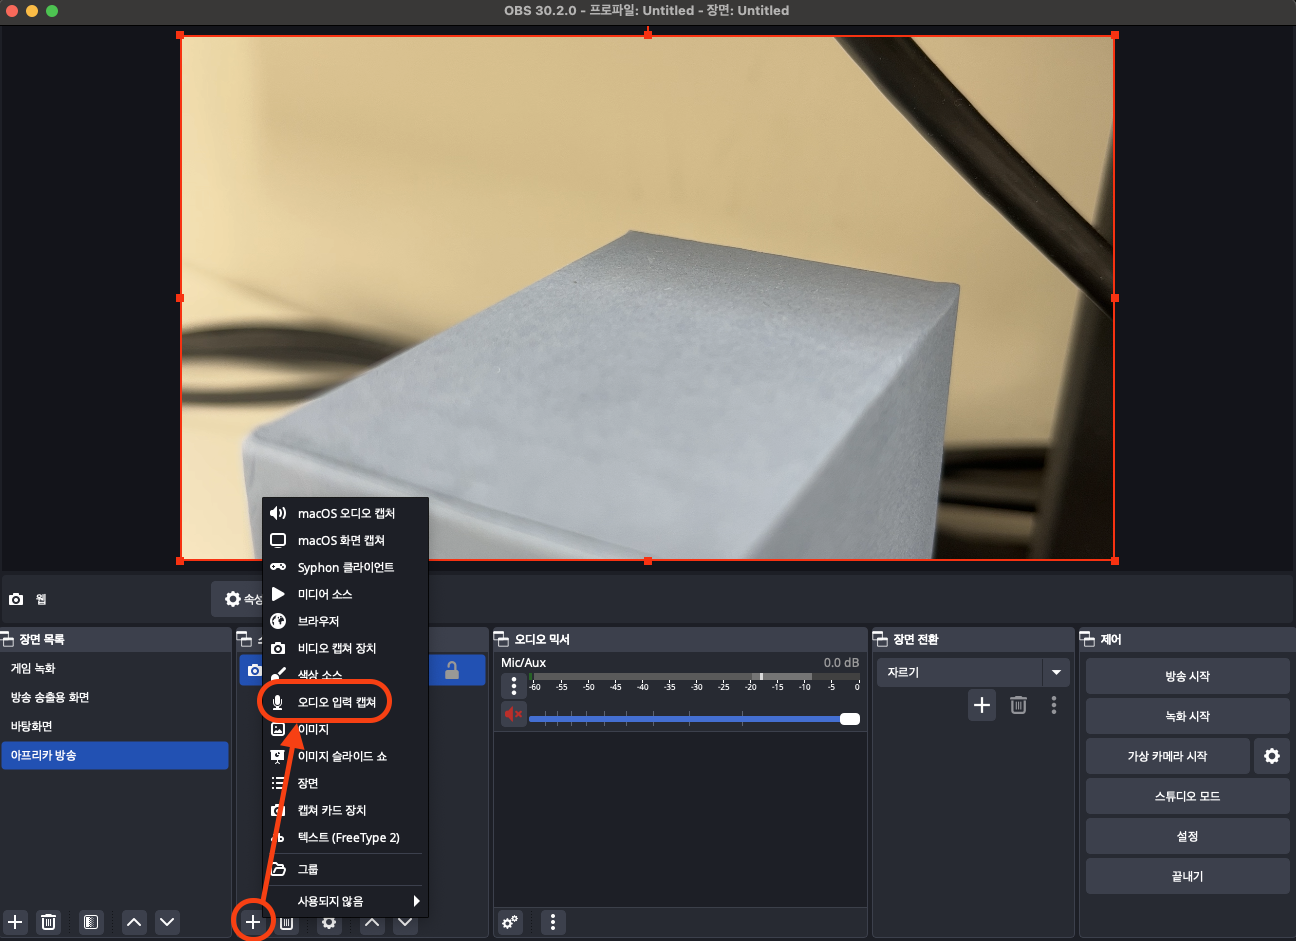Click add source plus button
The image size is (1296, 941).
253,922
